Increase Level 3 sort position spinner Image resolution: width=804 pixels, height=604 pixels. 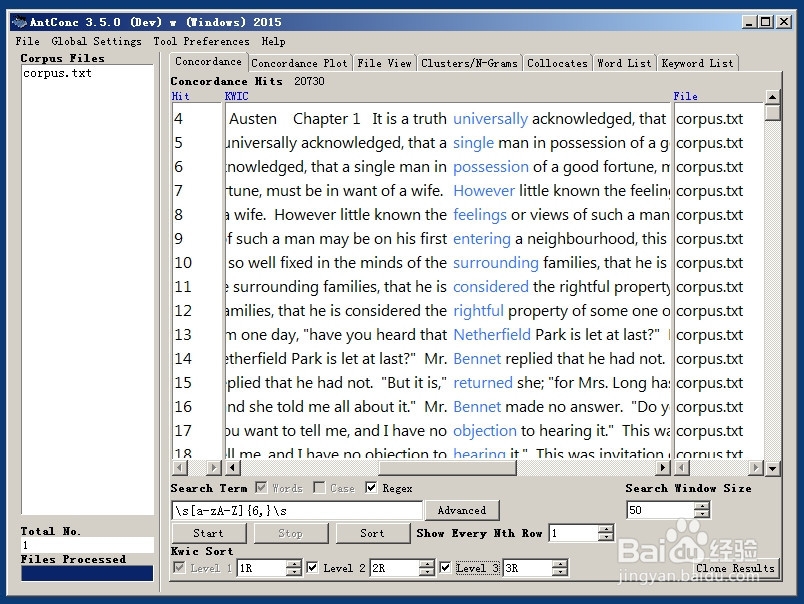[560, 563]
